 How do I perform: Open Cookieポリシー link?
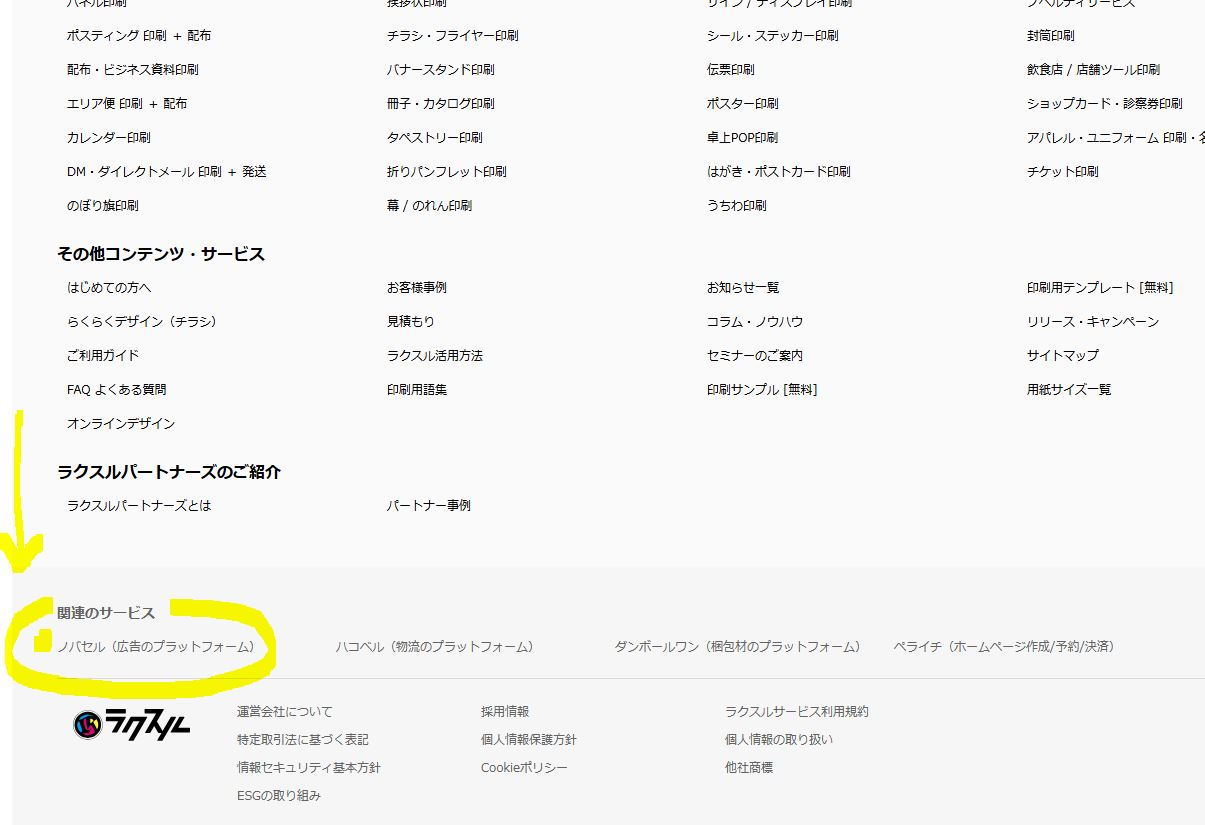pos(524,768)
